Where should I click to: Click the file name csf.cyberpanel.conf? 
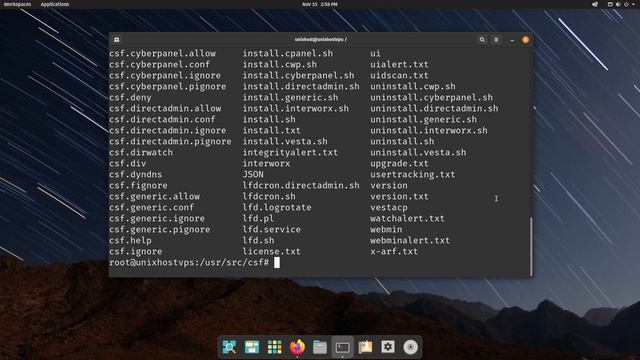pyautogui.click(x=160, y=64)
